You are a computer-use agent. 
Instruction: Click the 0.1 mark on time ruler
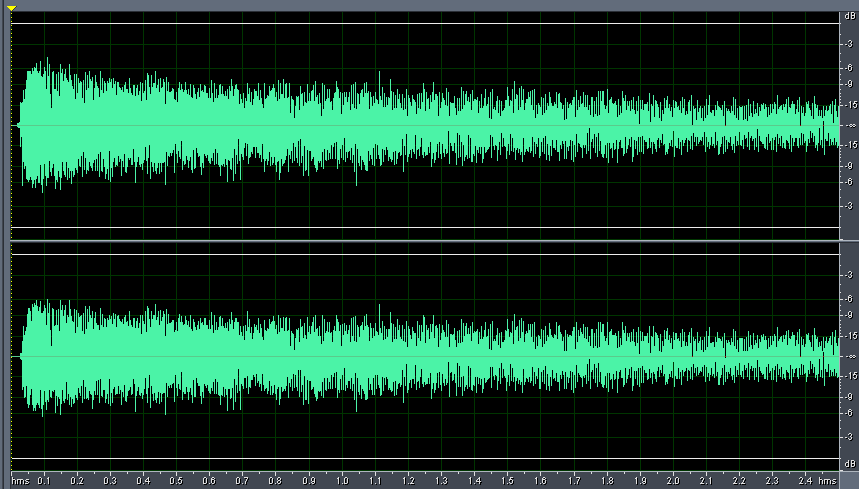click(44, 480)
